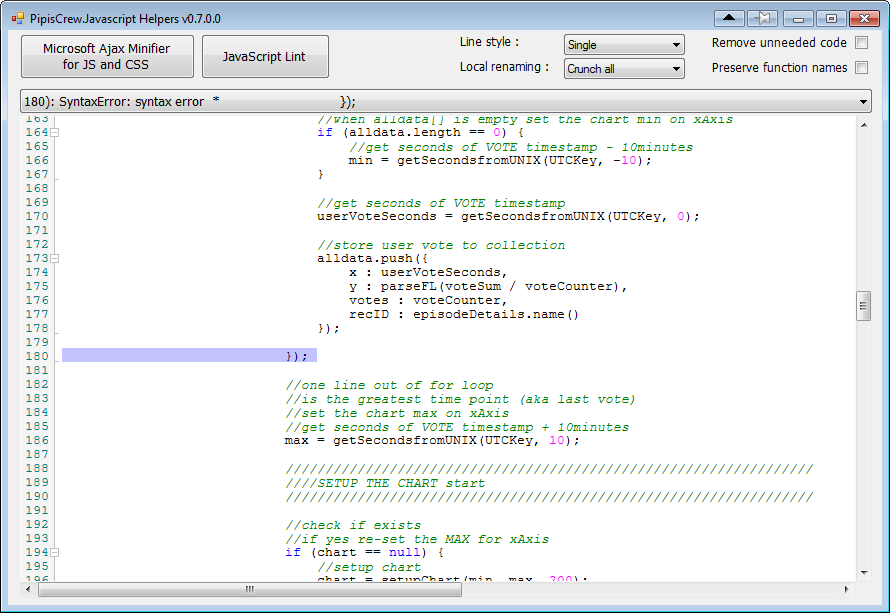Click 'recID : episodeDetails.name()' line
The width and height of the screenshot is (890, 613).
pyautogui.click(x=464, y=314)
